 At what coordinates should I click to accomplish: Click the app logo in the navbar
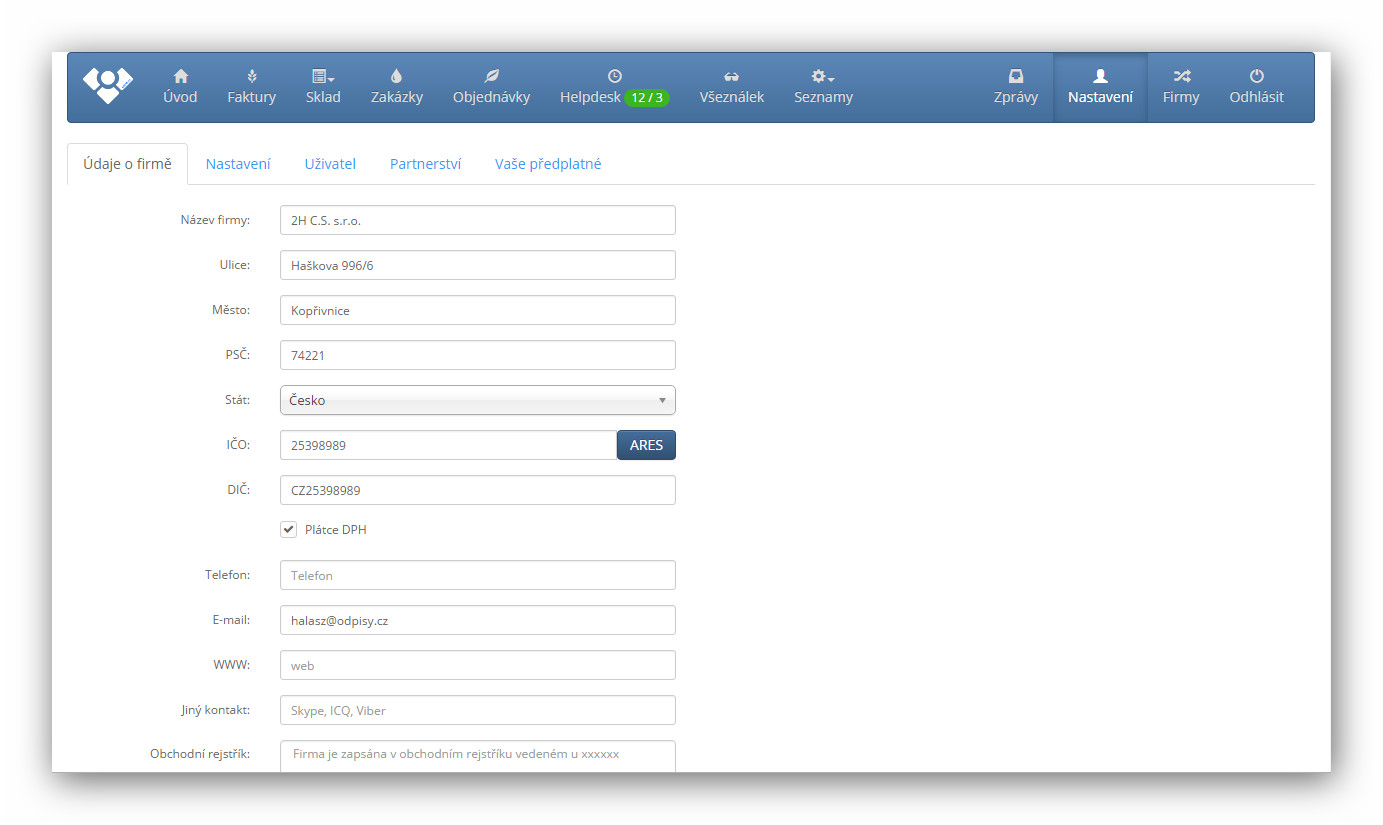point(107,86)
